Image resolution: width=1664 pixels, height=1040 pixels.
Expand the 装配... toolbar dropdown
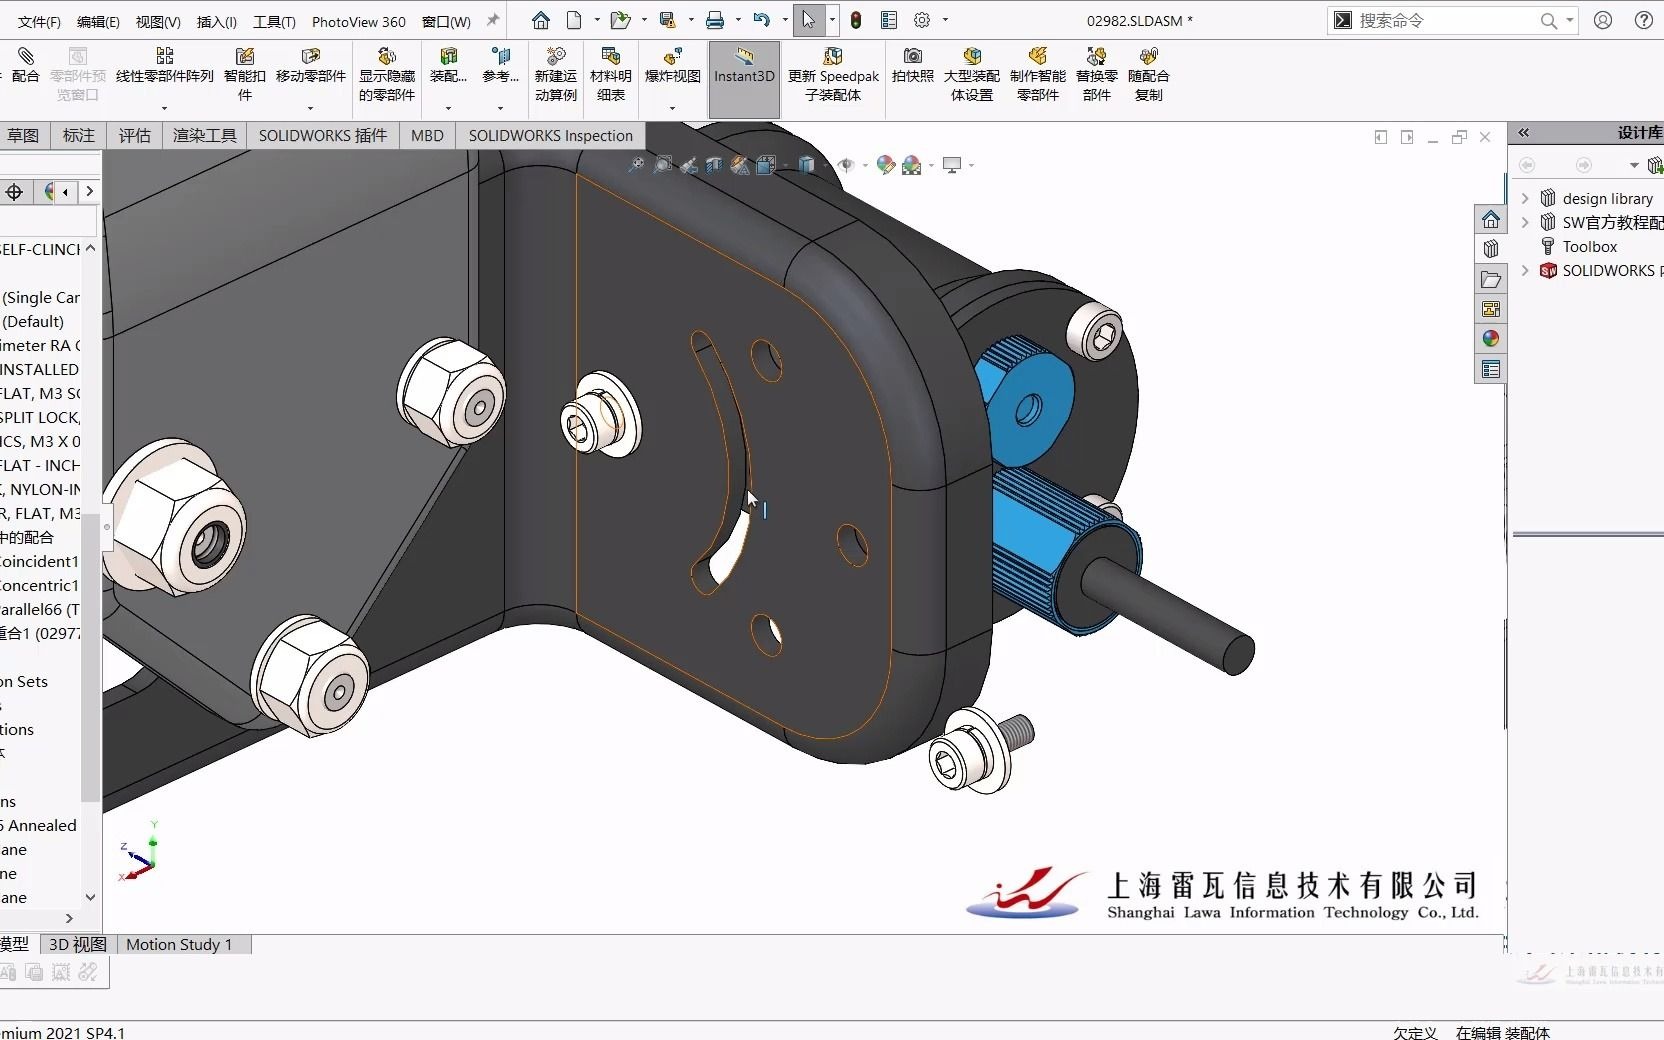[x=449, y=108]
